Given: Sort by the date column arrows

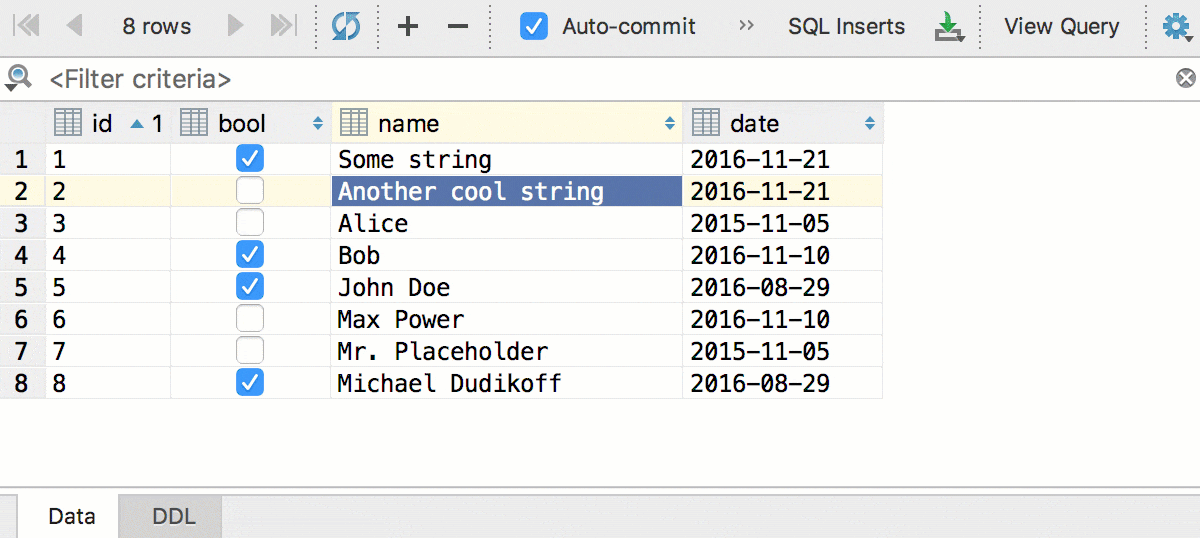Looking at the screenshot, I should coord(870,124).
